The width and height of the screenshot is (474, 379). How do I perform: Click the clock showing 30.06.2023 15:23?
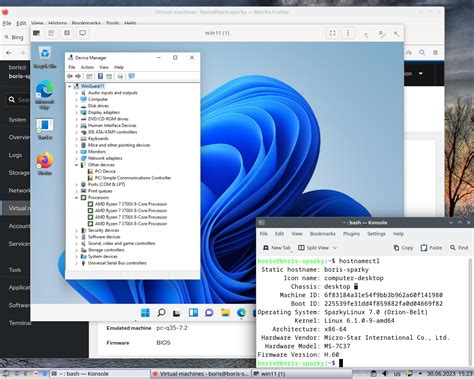click(x=449, y=374)
